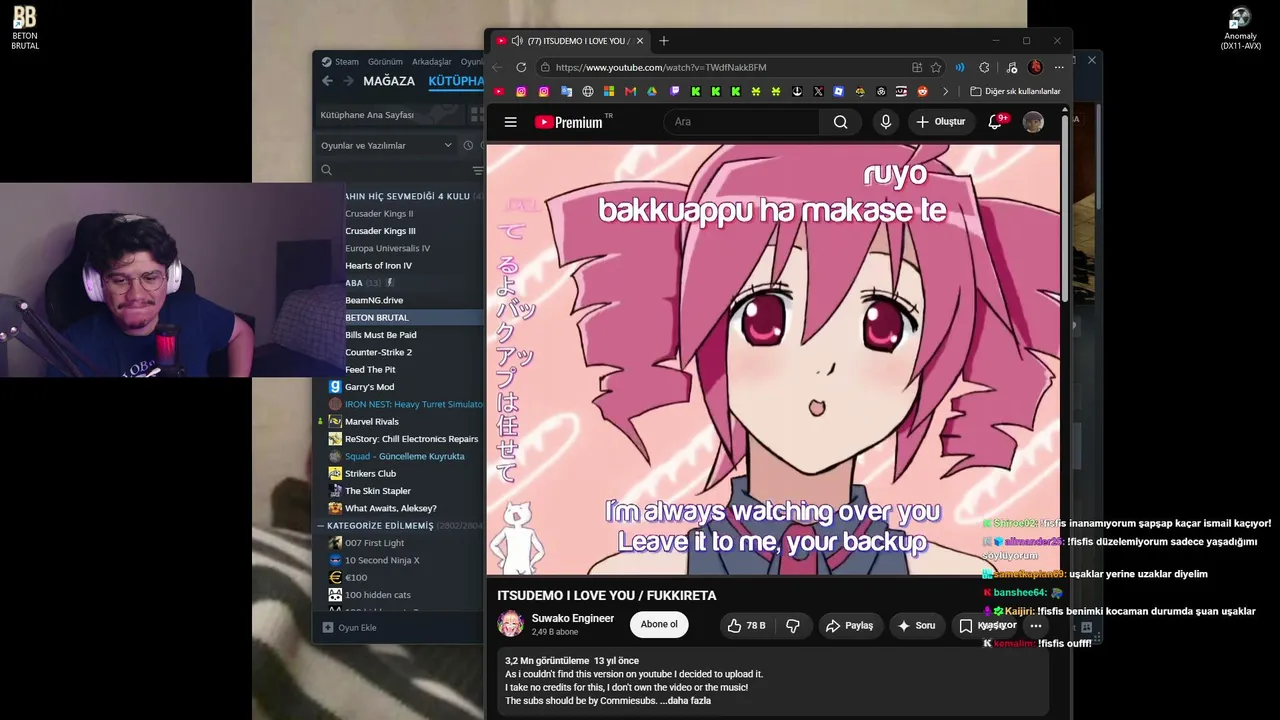Open the Görünüm menu in Steam
The width and height of the screenshot is (1280, 720).
385,62
